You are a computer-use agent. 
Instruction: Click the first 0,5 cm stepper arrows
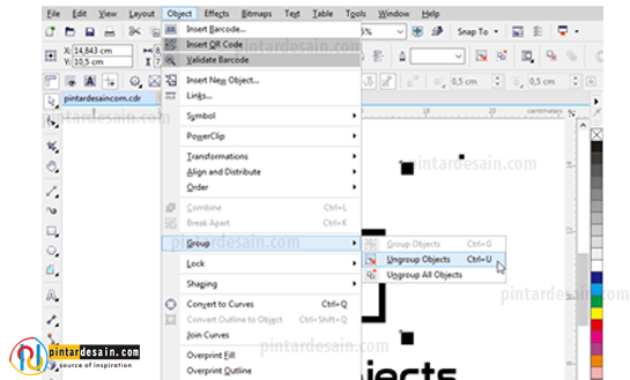[x=498, y=81]
